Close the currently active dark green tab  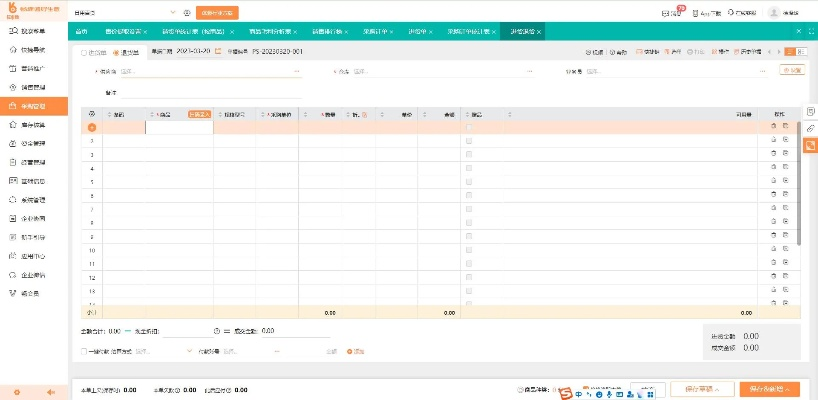click(x=539, y=32)
